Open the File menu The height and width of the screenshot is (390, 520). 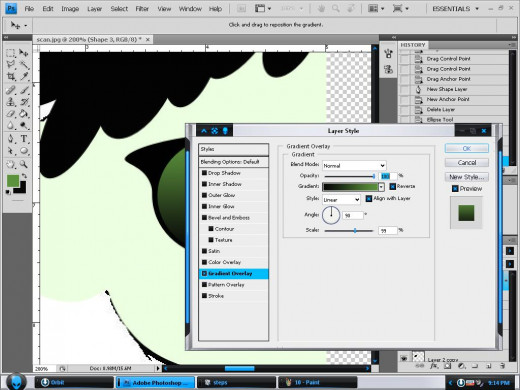tap(29, 9)
